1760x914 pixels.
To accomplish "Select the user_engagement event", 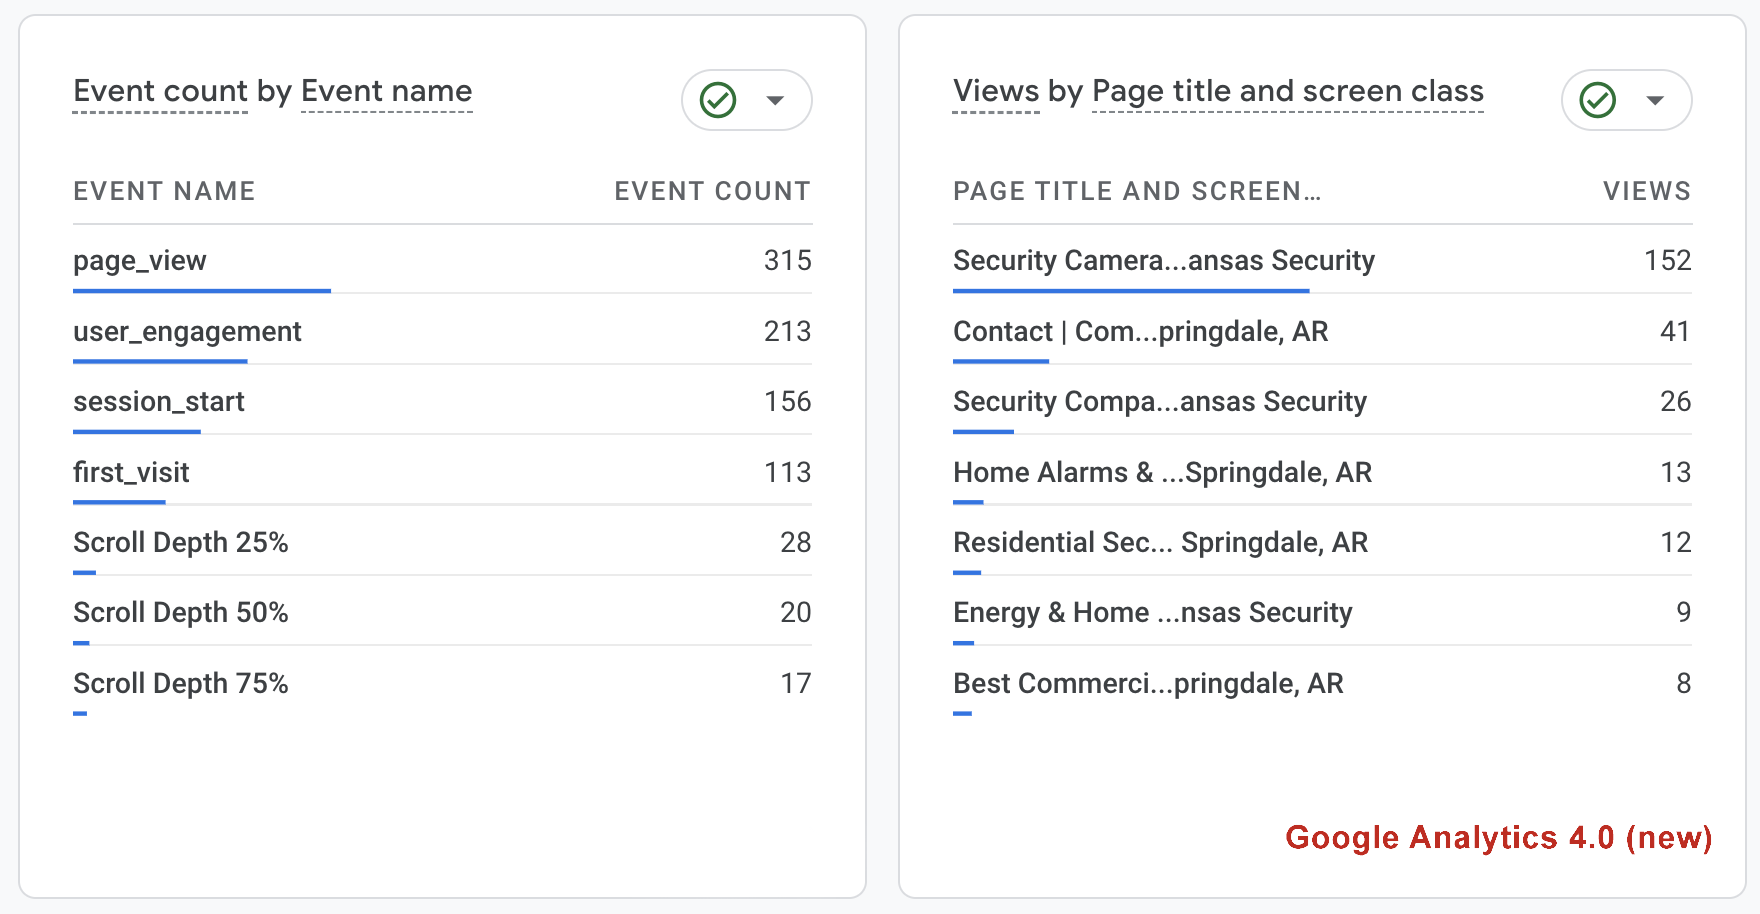I will (x=187, y=332).
